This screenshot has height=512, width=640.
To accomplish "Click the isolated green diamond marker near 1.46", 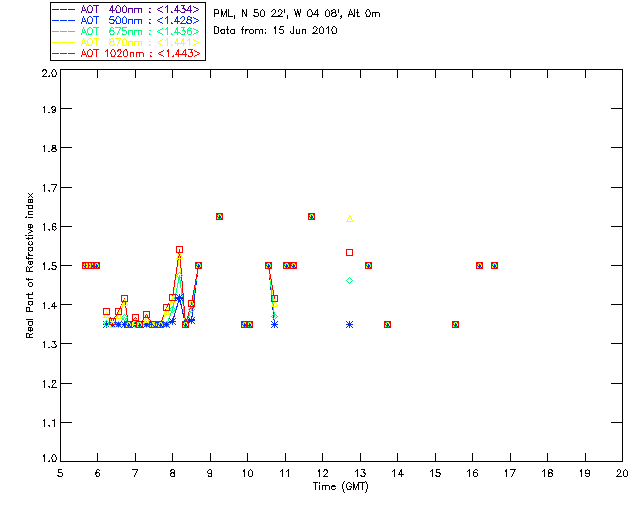I will (349, 280).
